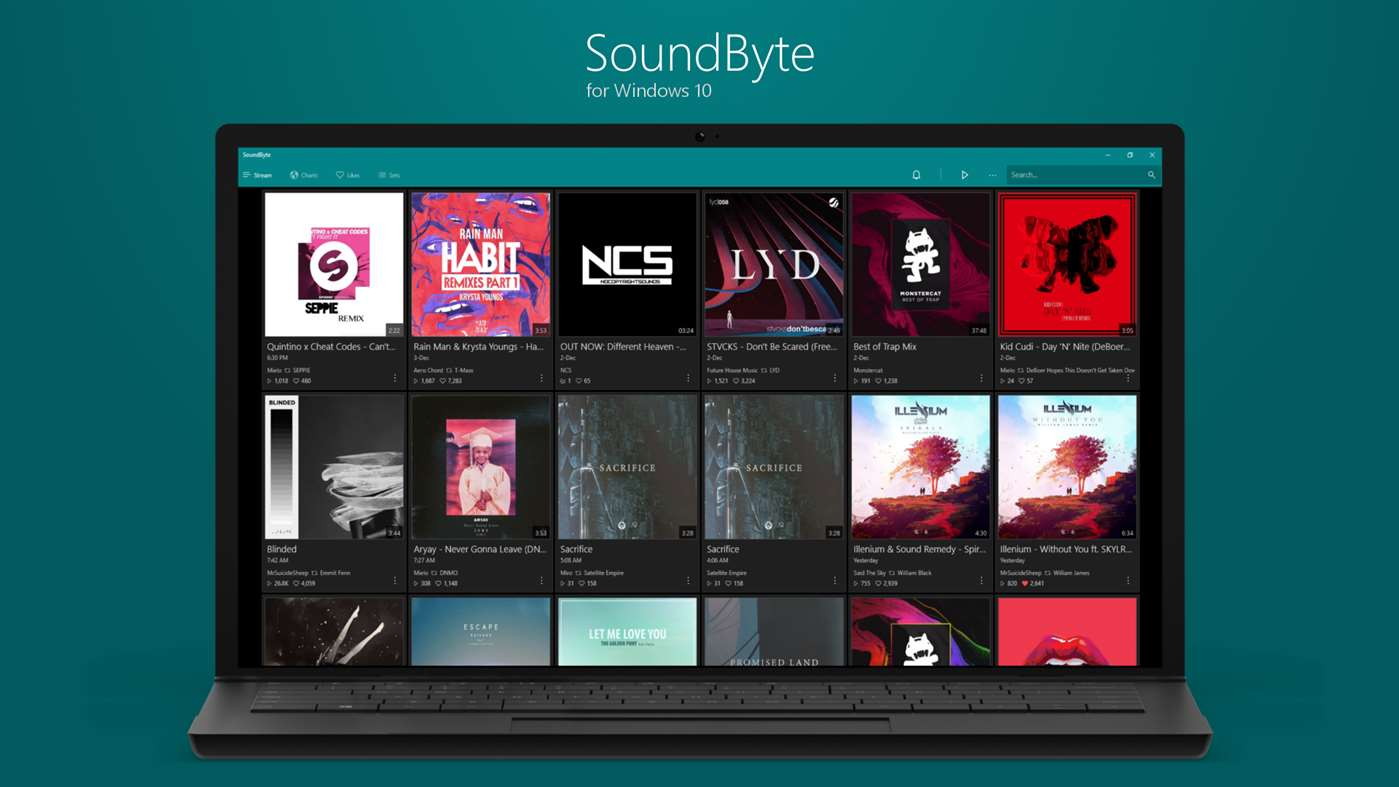The height and width of the screenshot is (787, 1399).
Task: Open Illenium Without You cover art
Action: (x=1067, y=467)
